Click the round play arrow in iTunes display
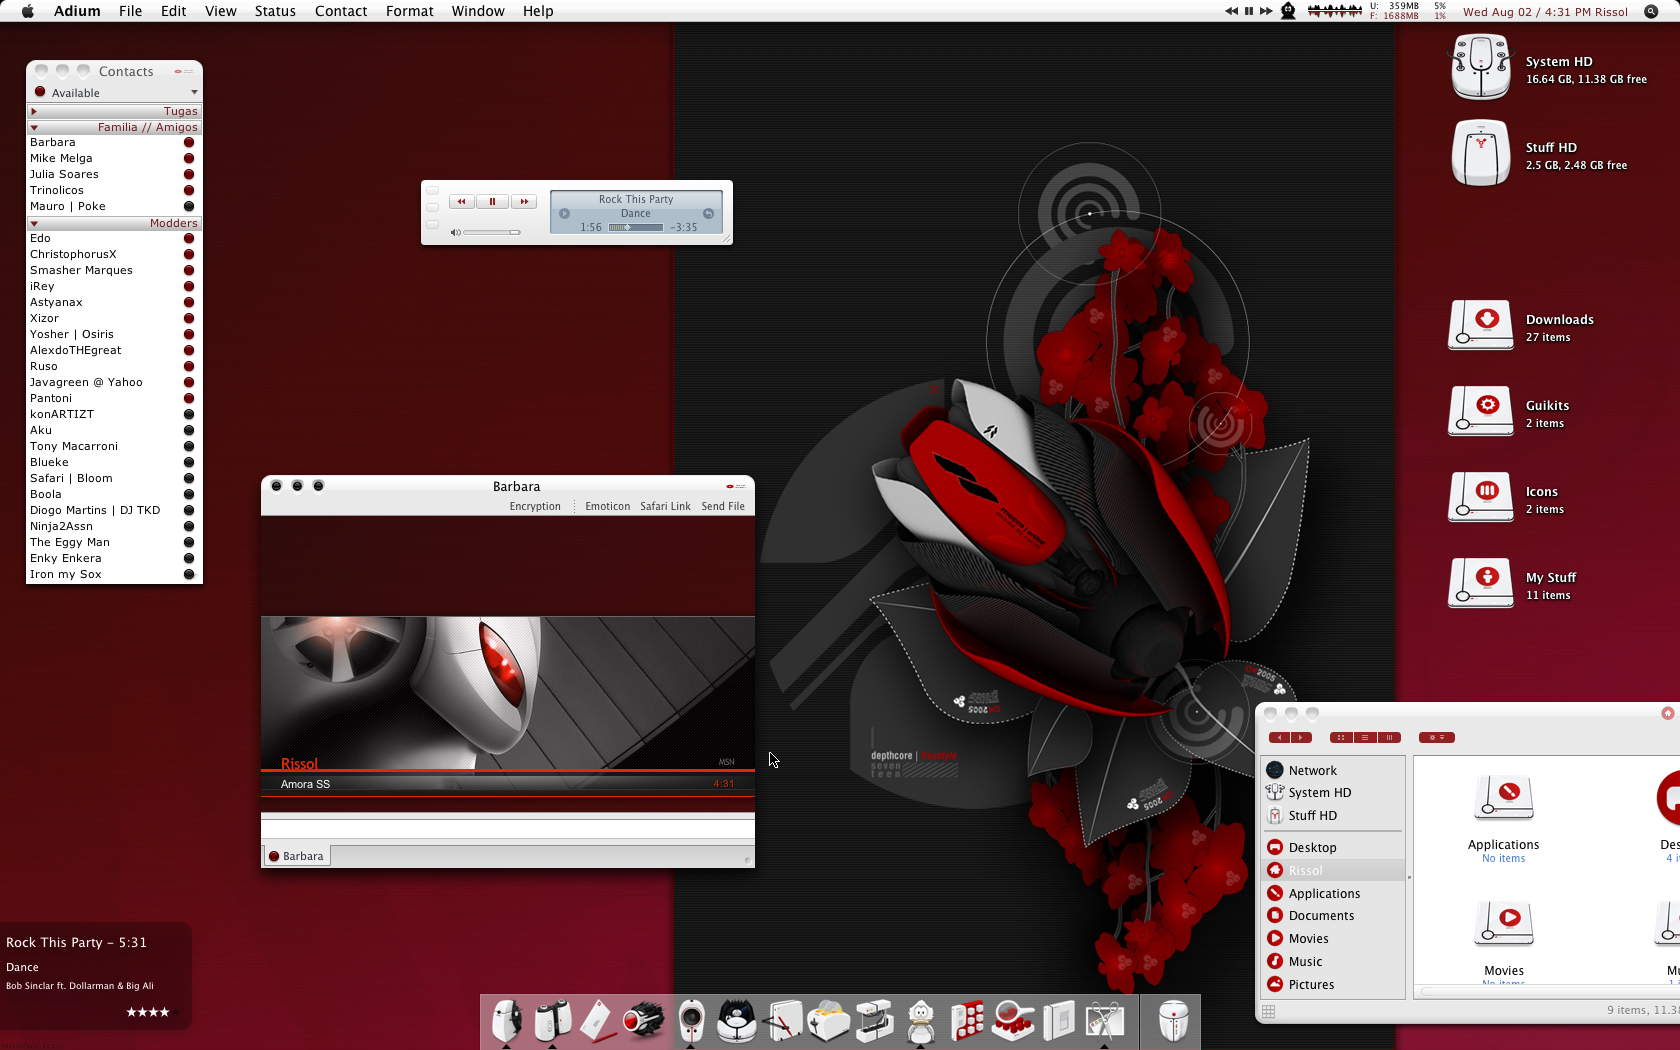Image resolution: width=1680 pixels, height=1050 pixels. 564,214
